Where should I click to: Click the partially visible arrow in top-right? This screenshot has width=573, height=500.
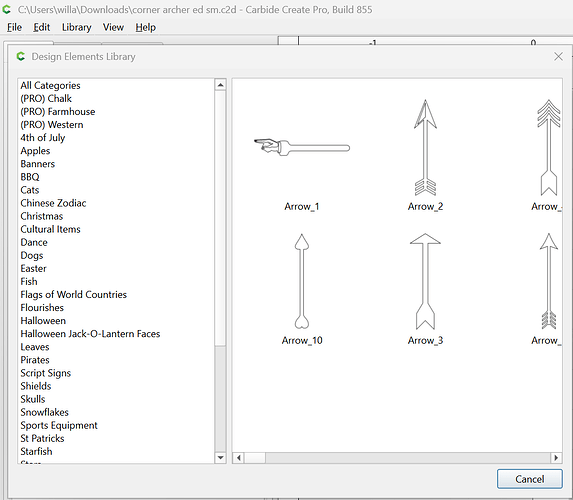(549, 148)
